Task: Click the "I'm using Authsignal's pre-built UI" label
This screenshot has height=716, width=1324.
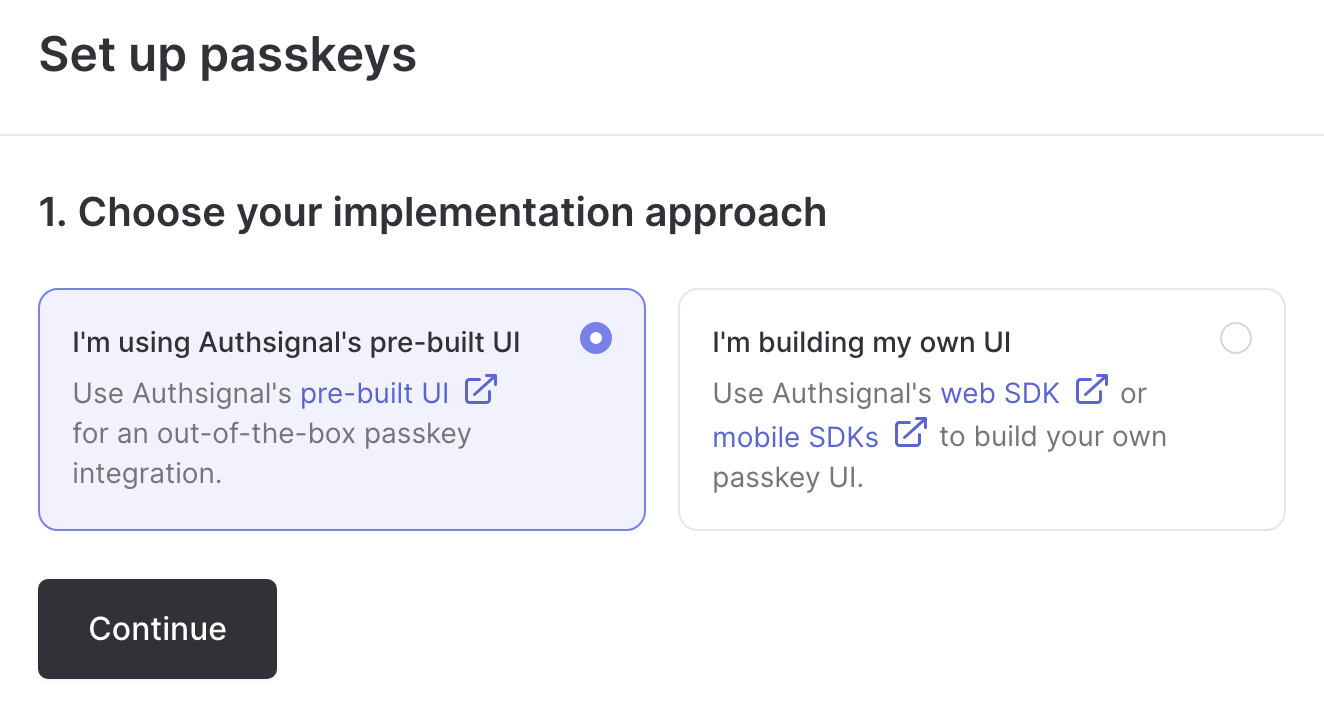Action: click(x=296, y=342)
